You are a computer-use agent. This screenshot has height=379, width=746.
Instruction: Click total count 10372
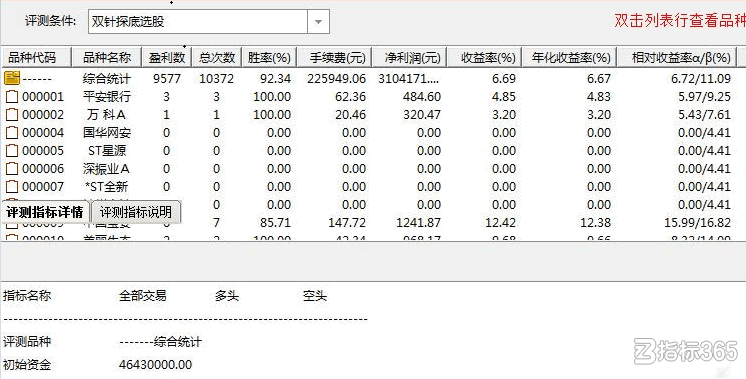[216, 78]
